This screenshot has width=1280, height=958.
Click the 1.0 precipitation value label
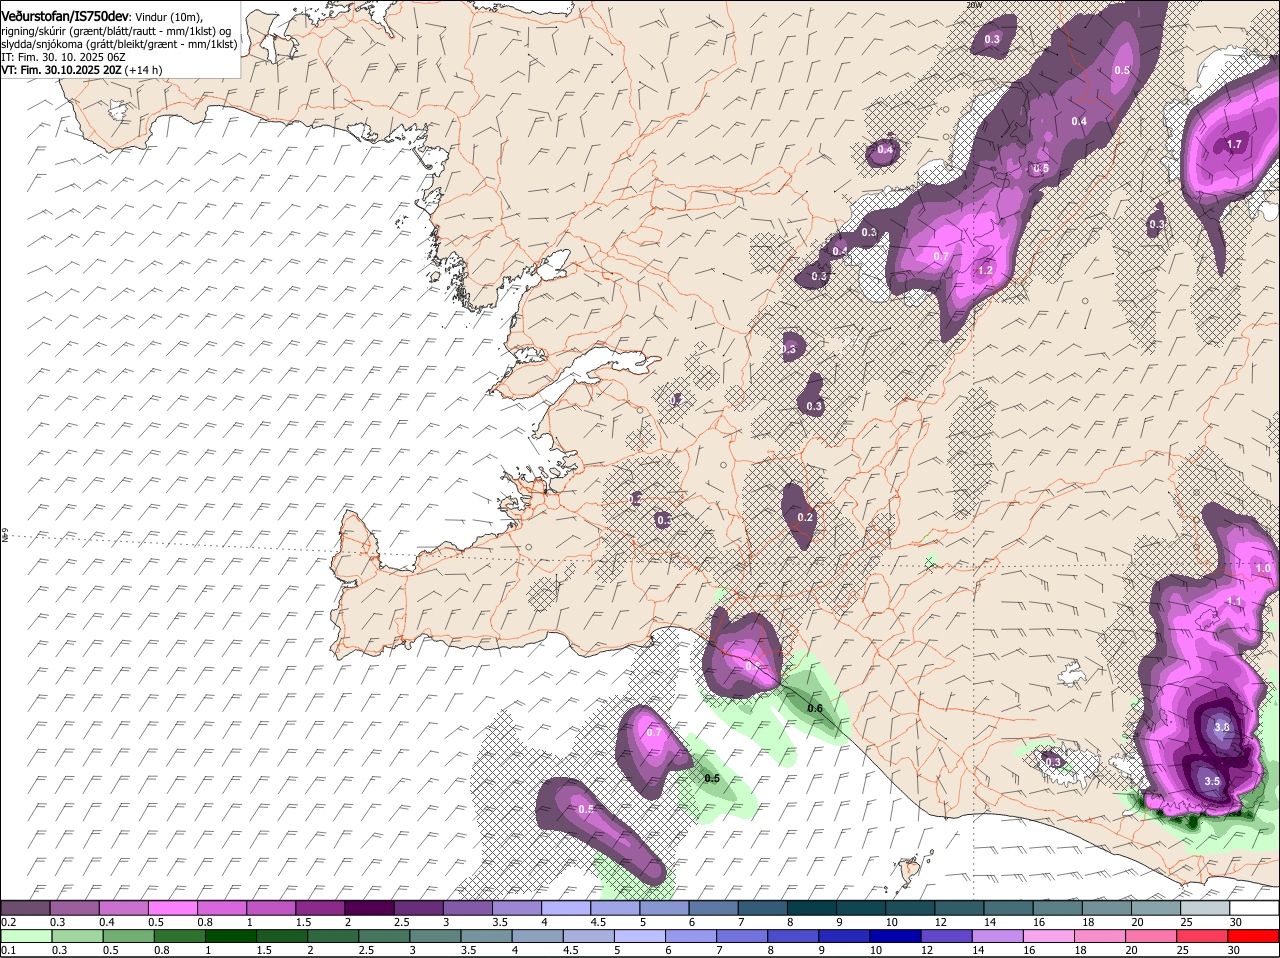coord(1263,568)
